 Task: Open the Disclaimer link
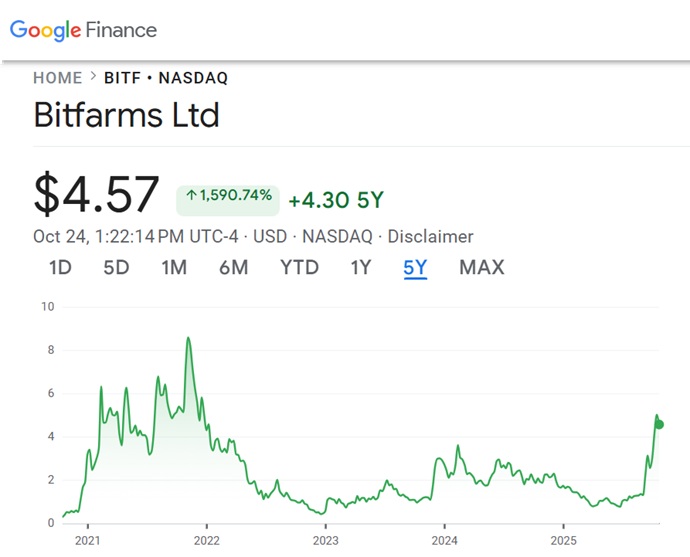(430, 237)
